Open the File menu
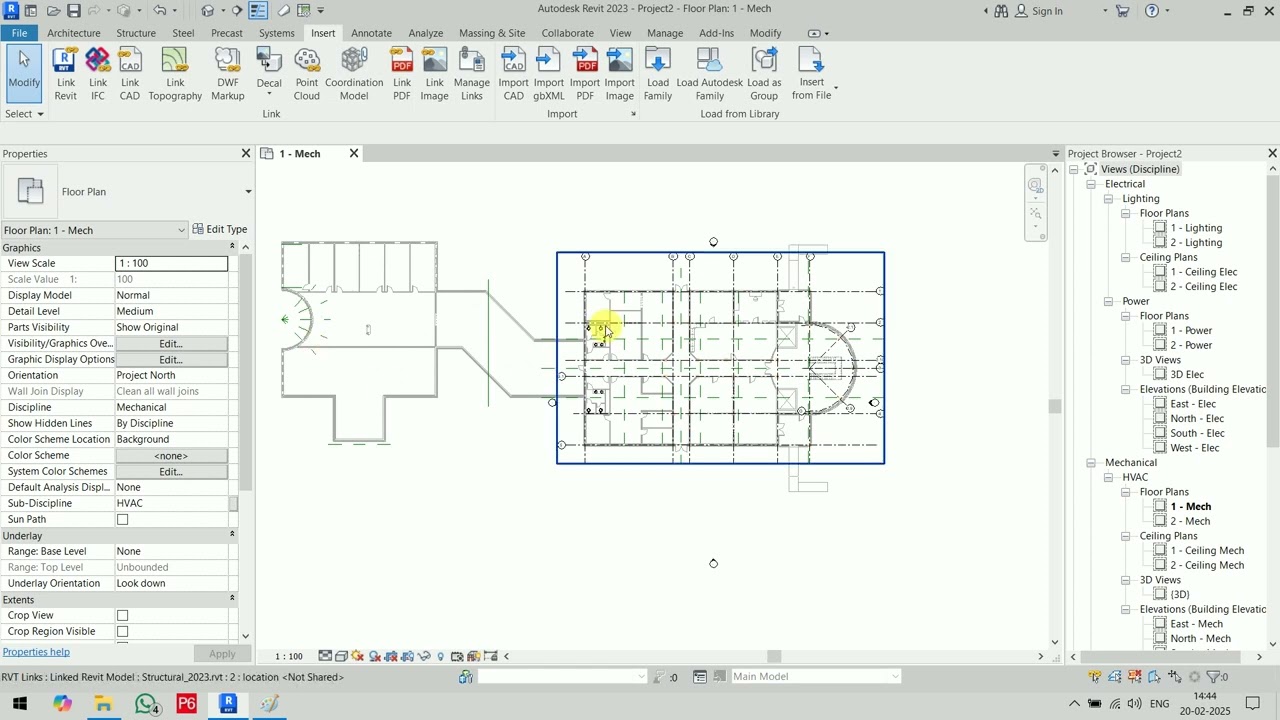The height and width of the screenshot is (720, 1280). tap(19, 33)
